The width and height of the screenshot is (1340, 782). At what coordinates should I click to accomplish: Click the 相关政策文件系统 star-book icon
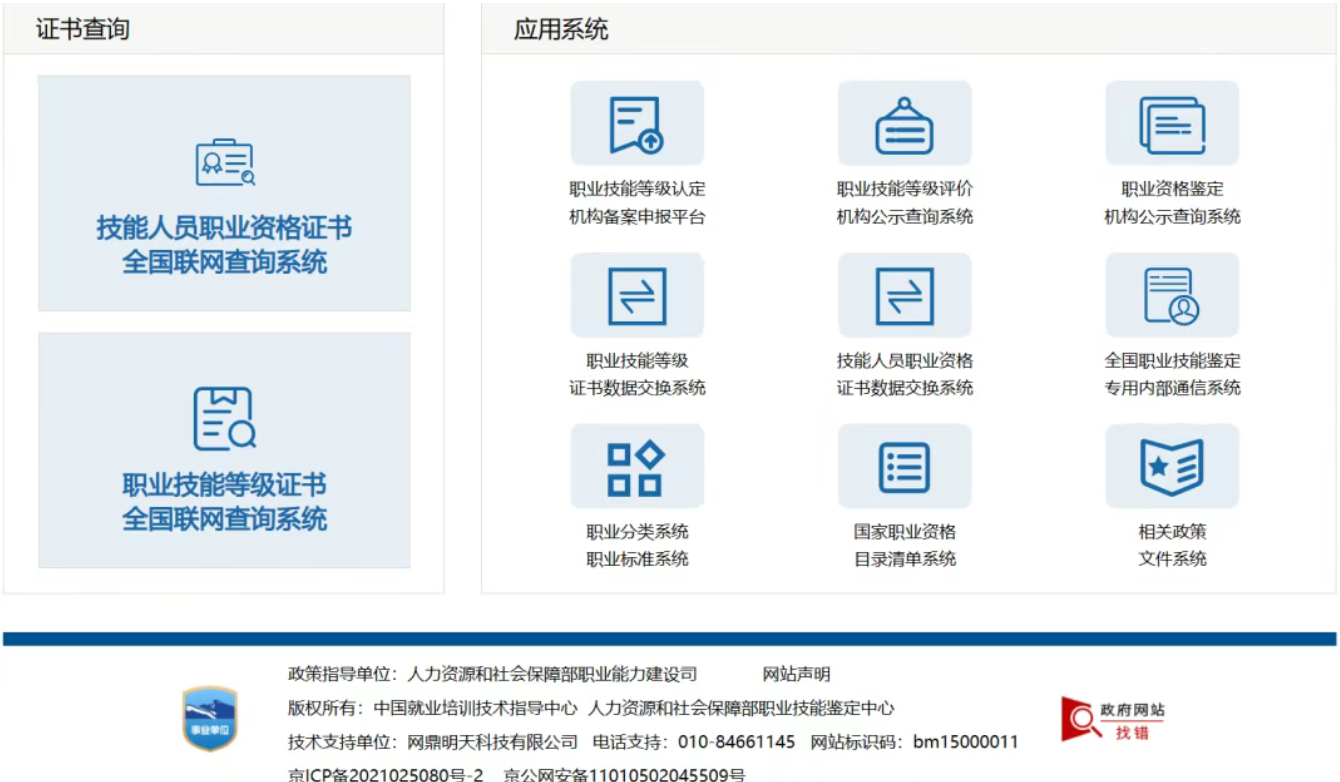pyautogui.click(x=1172, y=467)
